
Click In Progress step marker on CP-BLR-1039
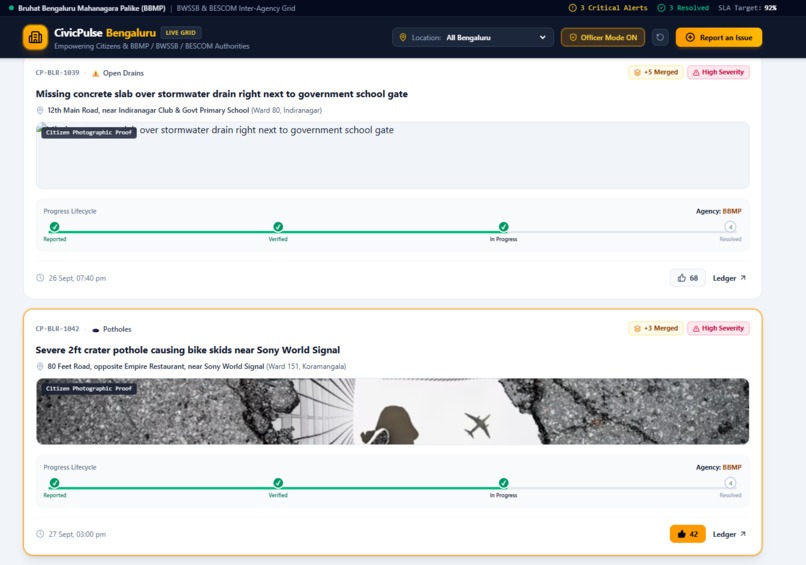pos(504,227)
